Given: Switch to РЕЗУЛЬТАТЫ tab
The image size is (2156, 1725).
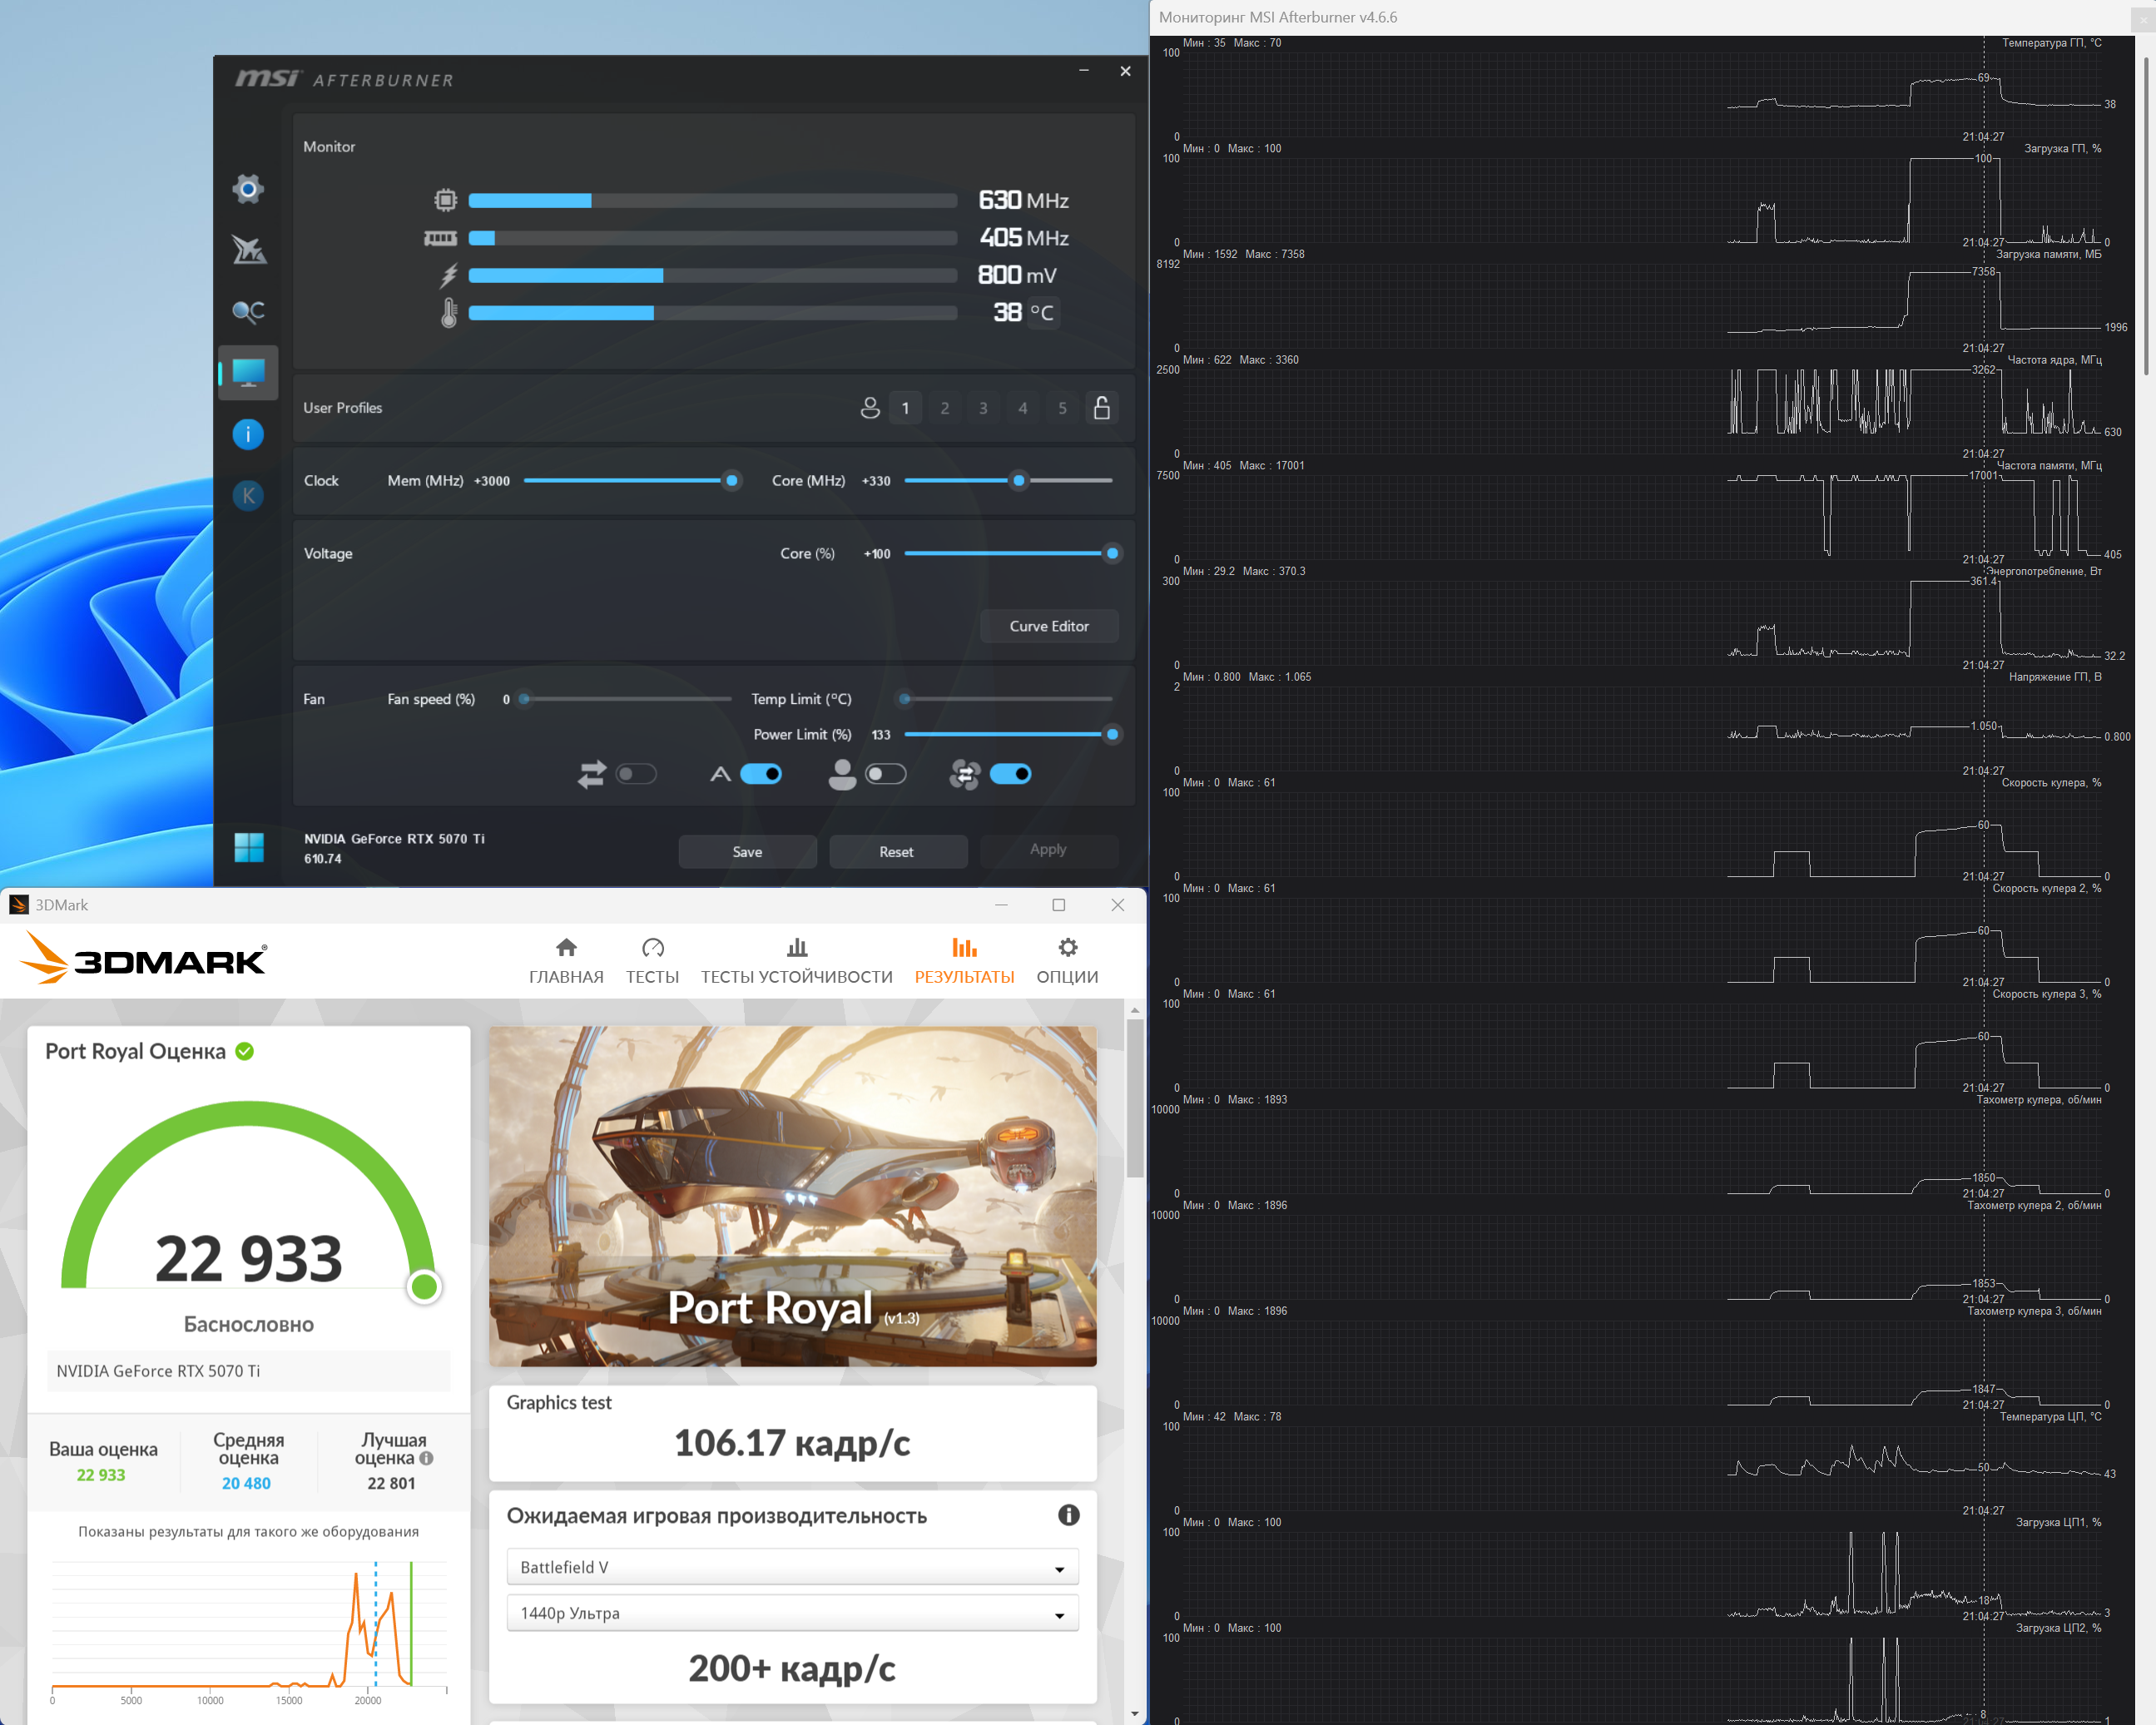Looking at the screenshot, I should [x=964, y=961].
